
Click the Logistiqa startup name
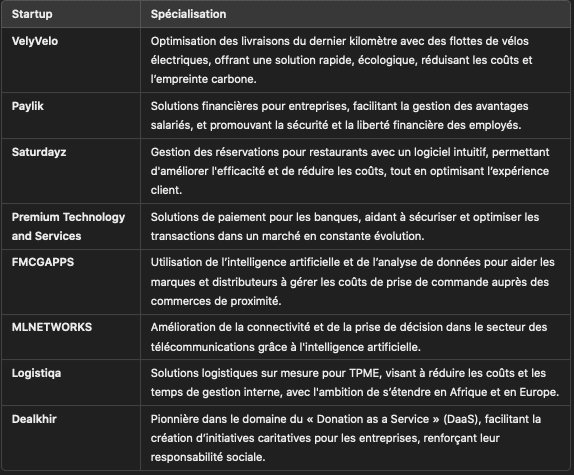36,373
